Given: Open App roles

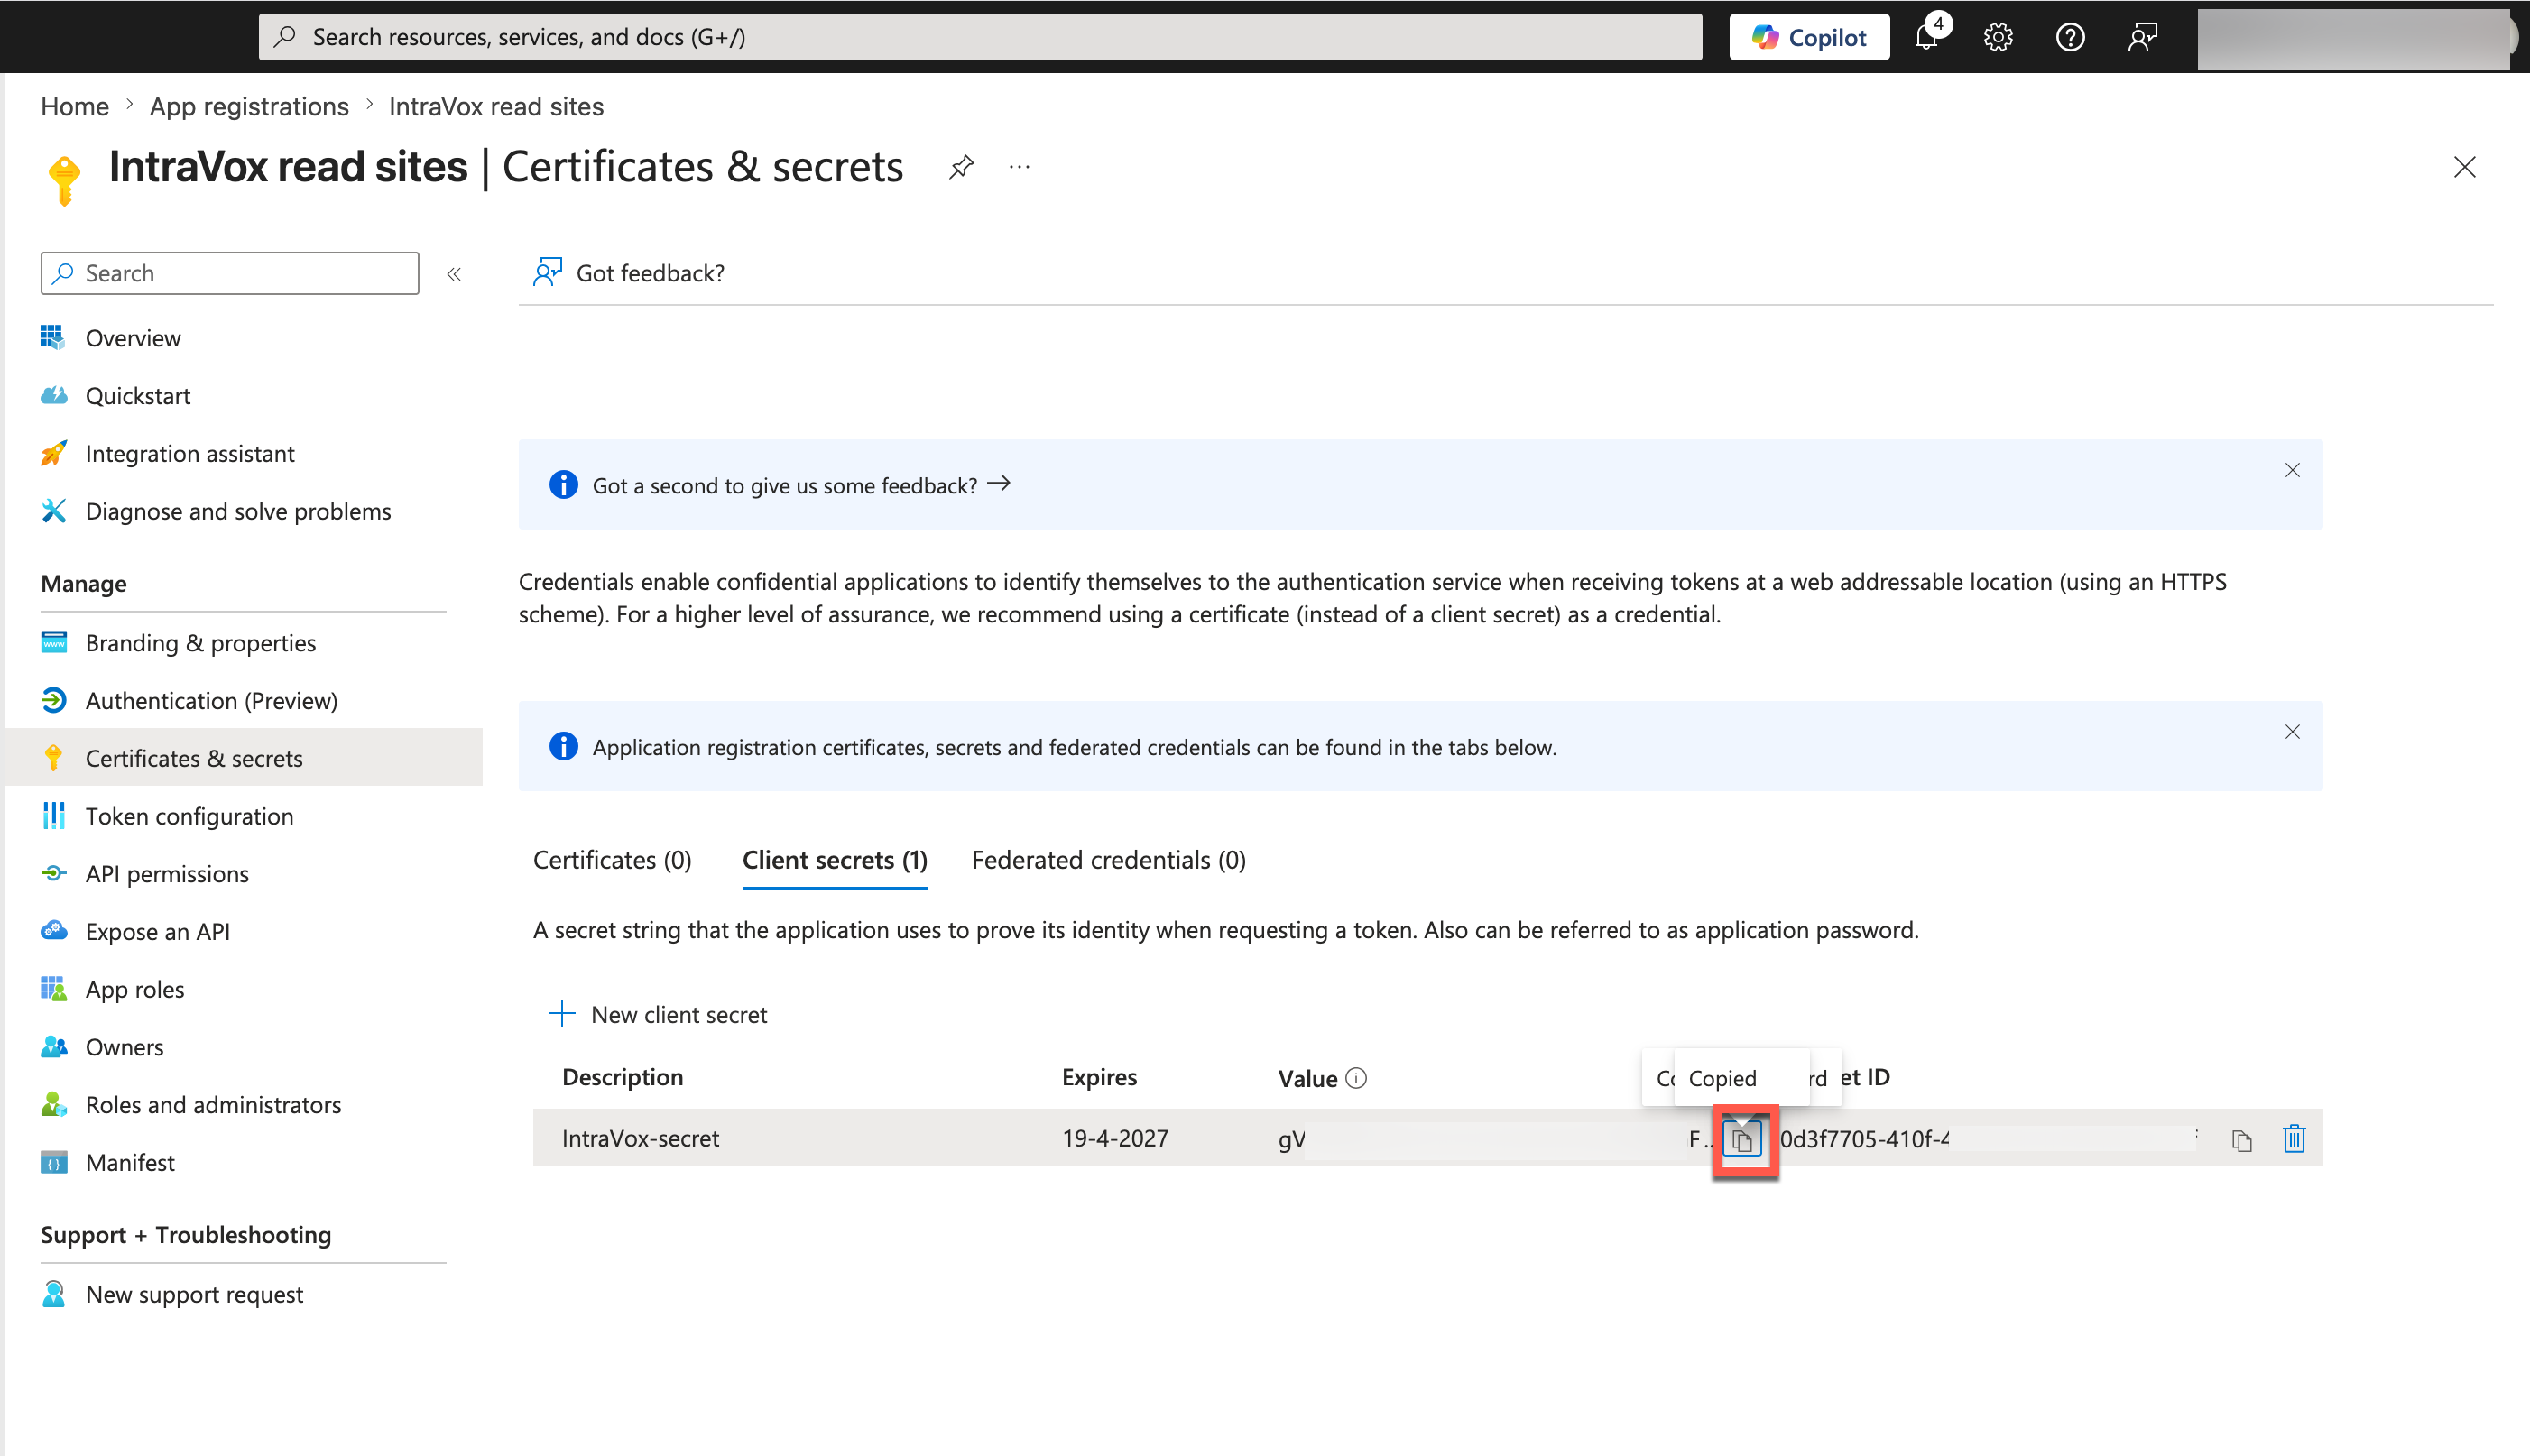Looking at the screenshot, I should point(134,990).
